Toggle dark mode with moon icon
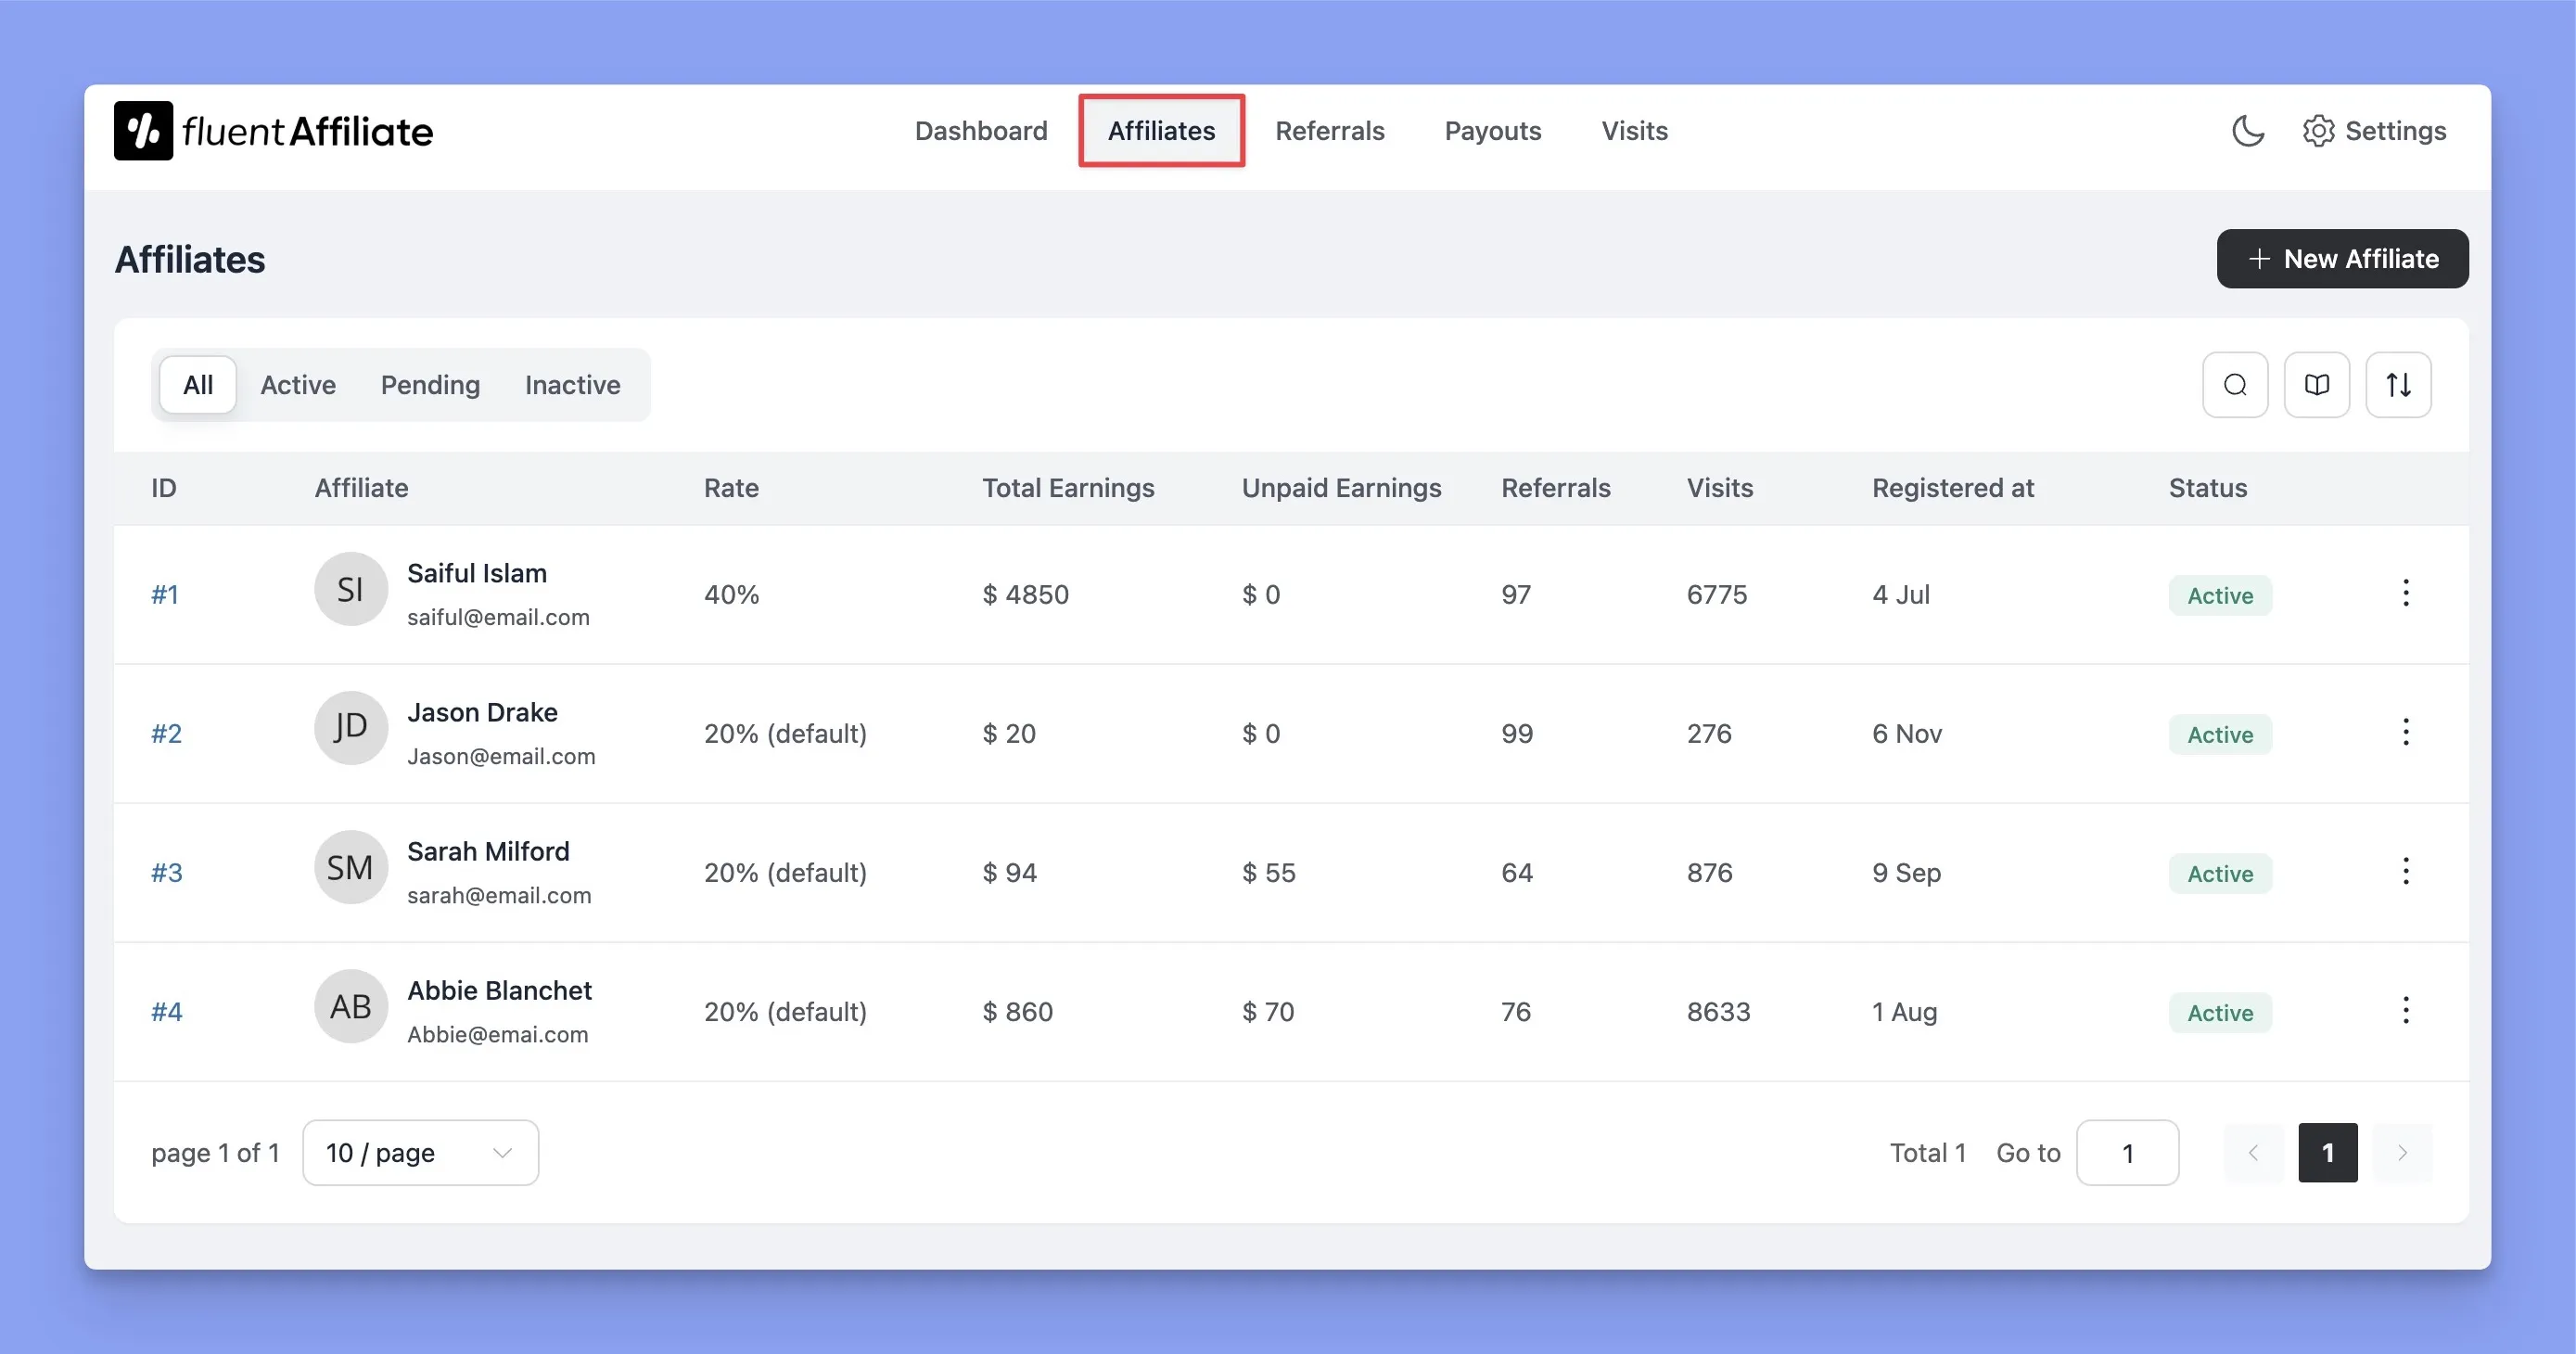The width and height of the screenshot is (2576, 1354). (x=2248, y=131)
